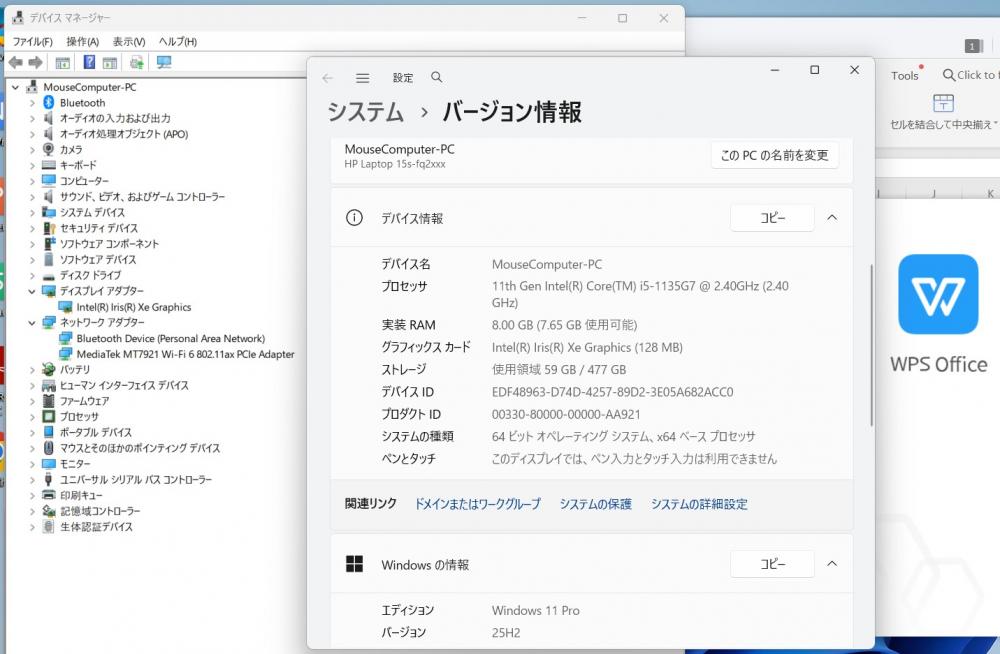Click the blue Help icon in Device Manager toolbar
The width and height of the screenshot is (1000, 654).
(x=89, y=62)
